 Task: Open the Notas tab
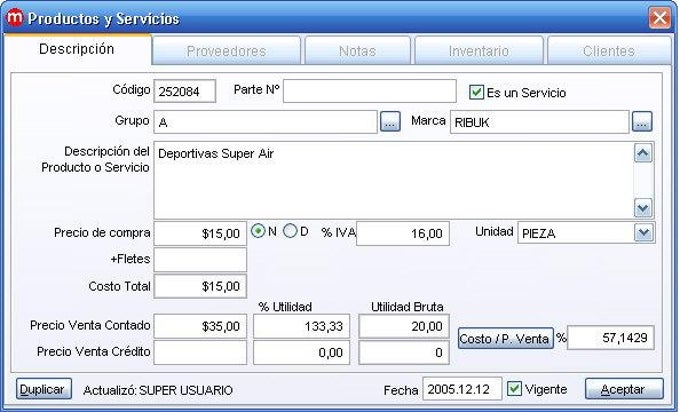pyautogui.click(x=357, y=51)
